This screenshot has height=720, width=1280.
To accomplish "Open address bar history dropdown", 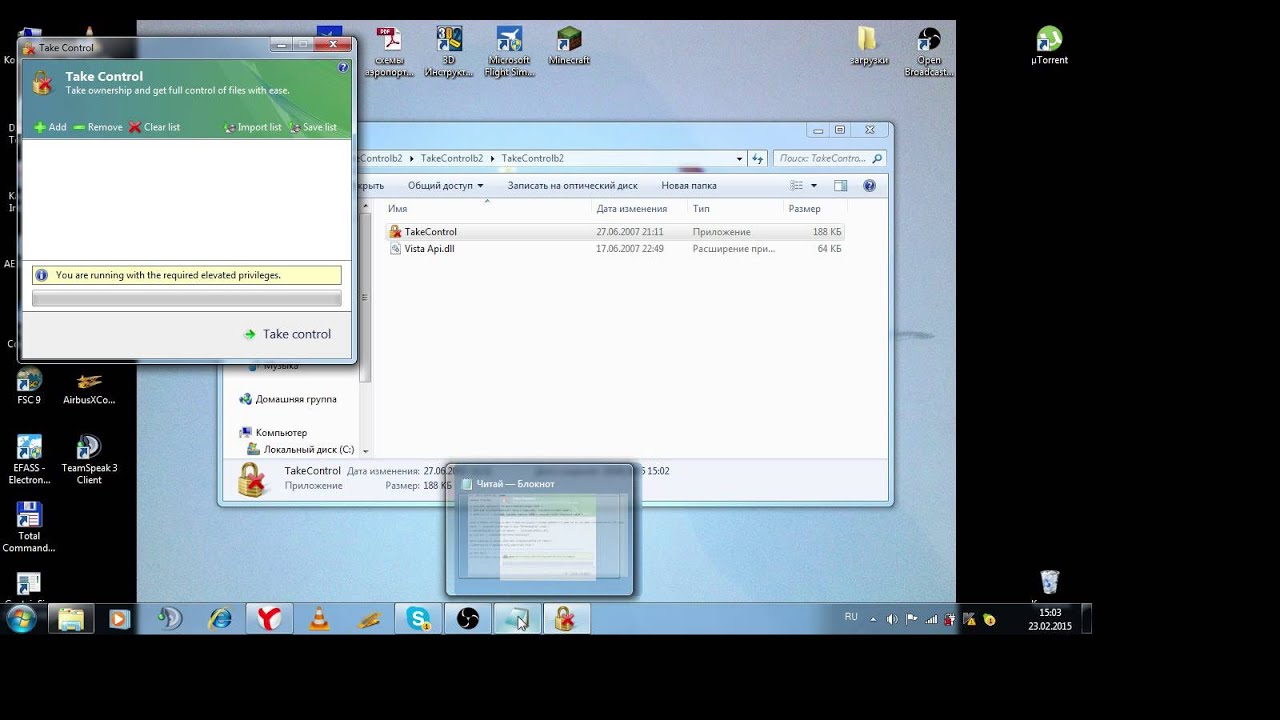I will 740,158.
